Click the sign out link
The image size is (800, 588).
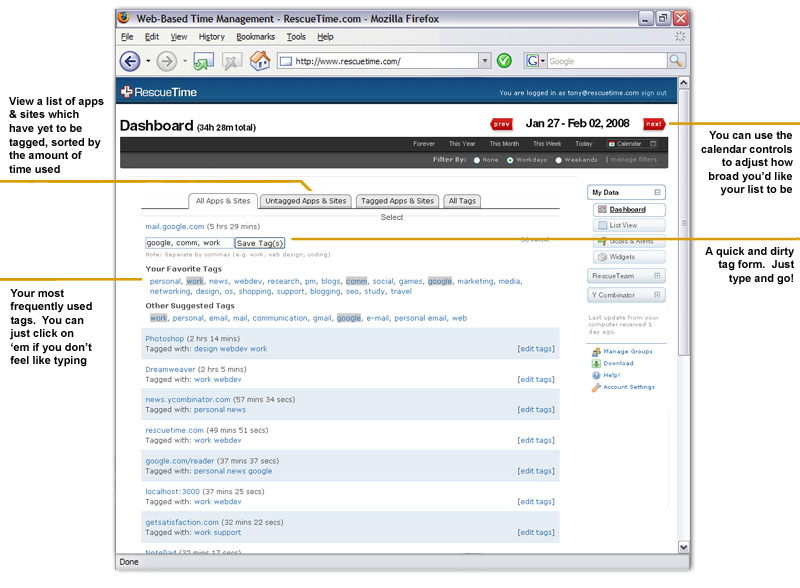654,93
